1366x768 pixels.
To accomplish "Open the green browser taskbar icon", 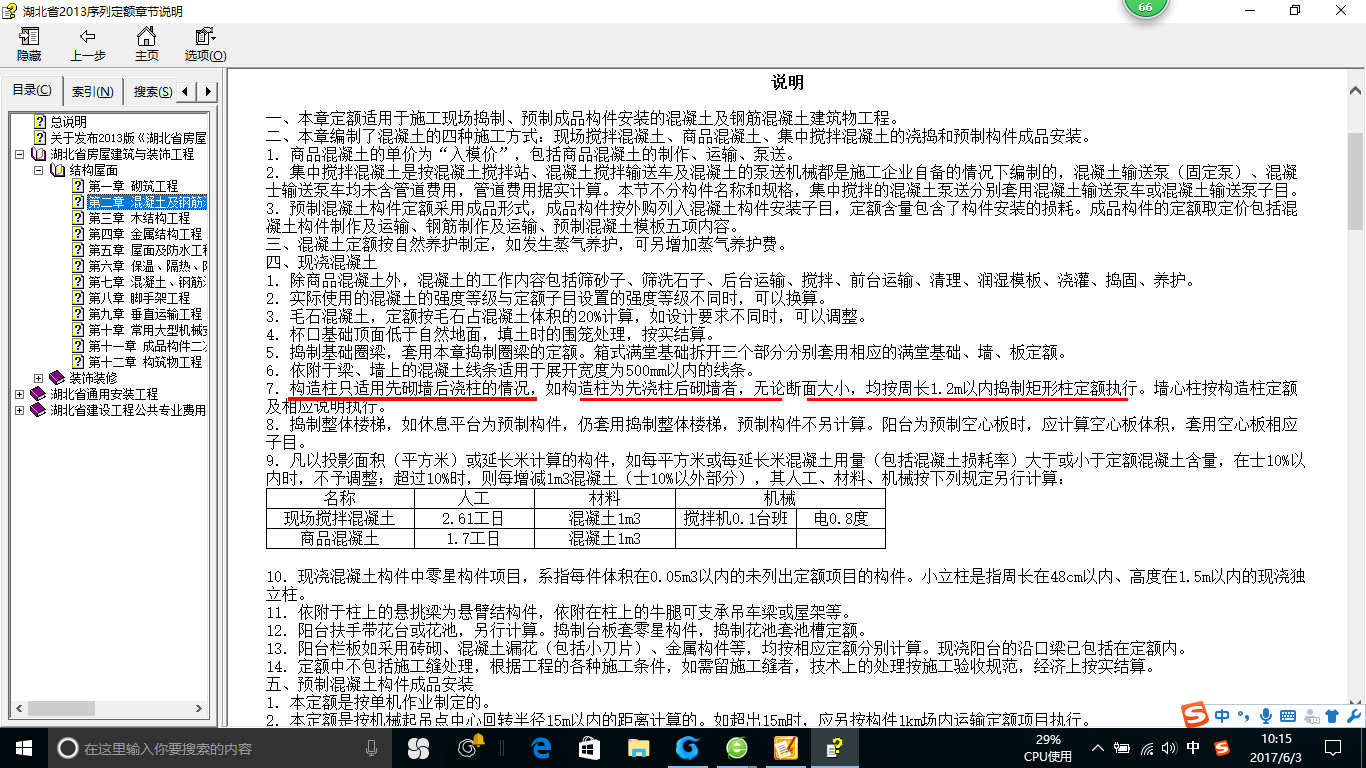I will [x=737, y=747].
